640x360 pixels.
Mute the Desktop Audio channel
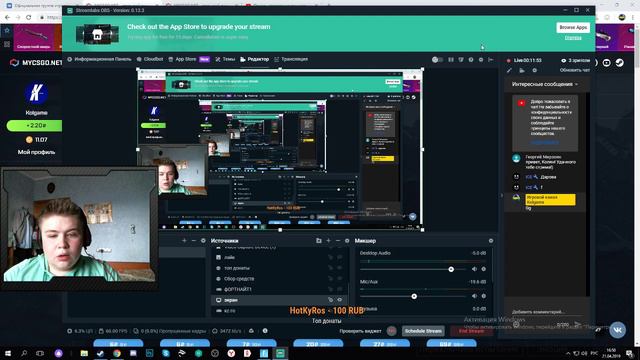click(x=474, y=269)
